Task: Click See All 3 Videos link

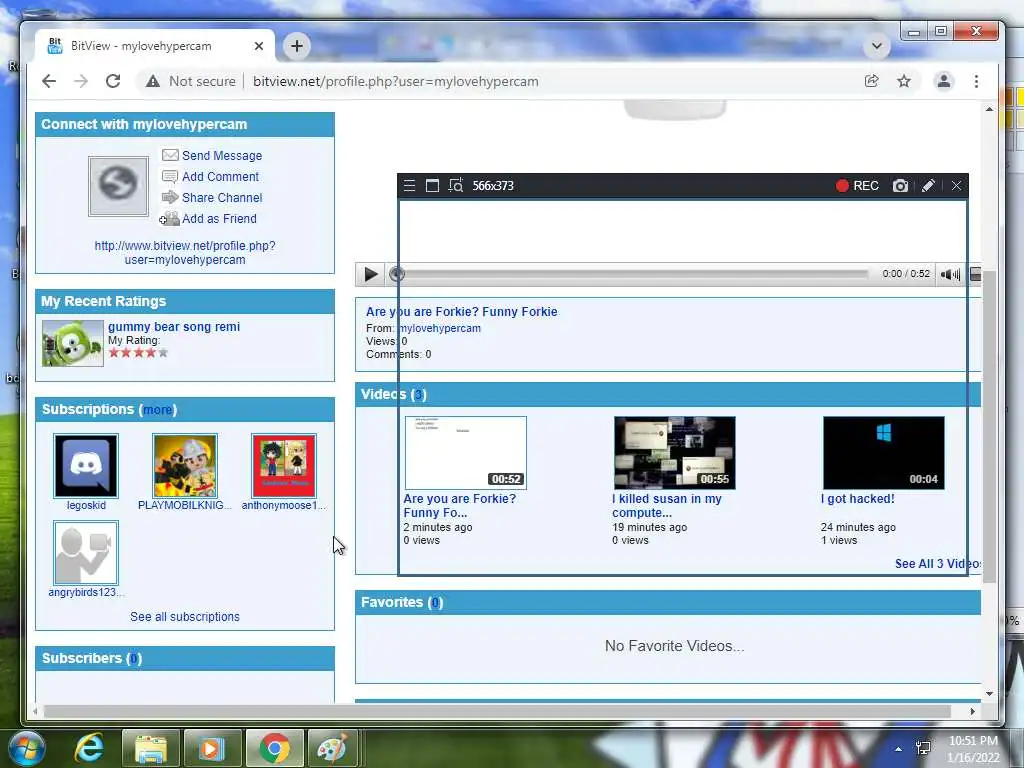Action: [938, 564]
